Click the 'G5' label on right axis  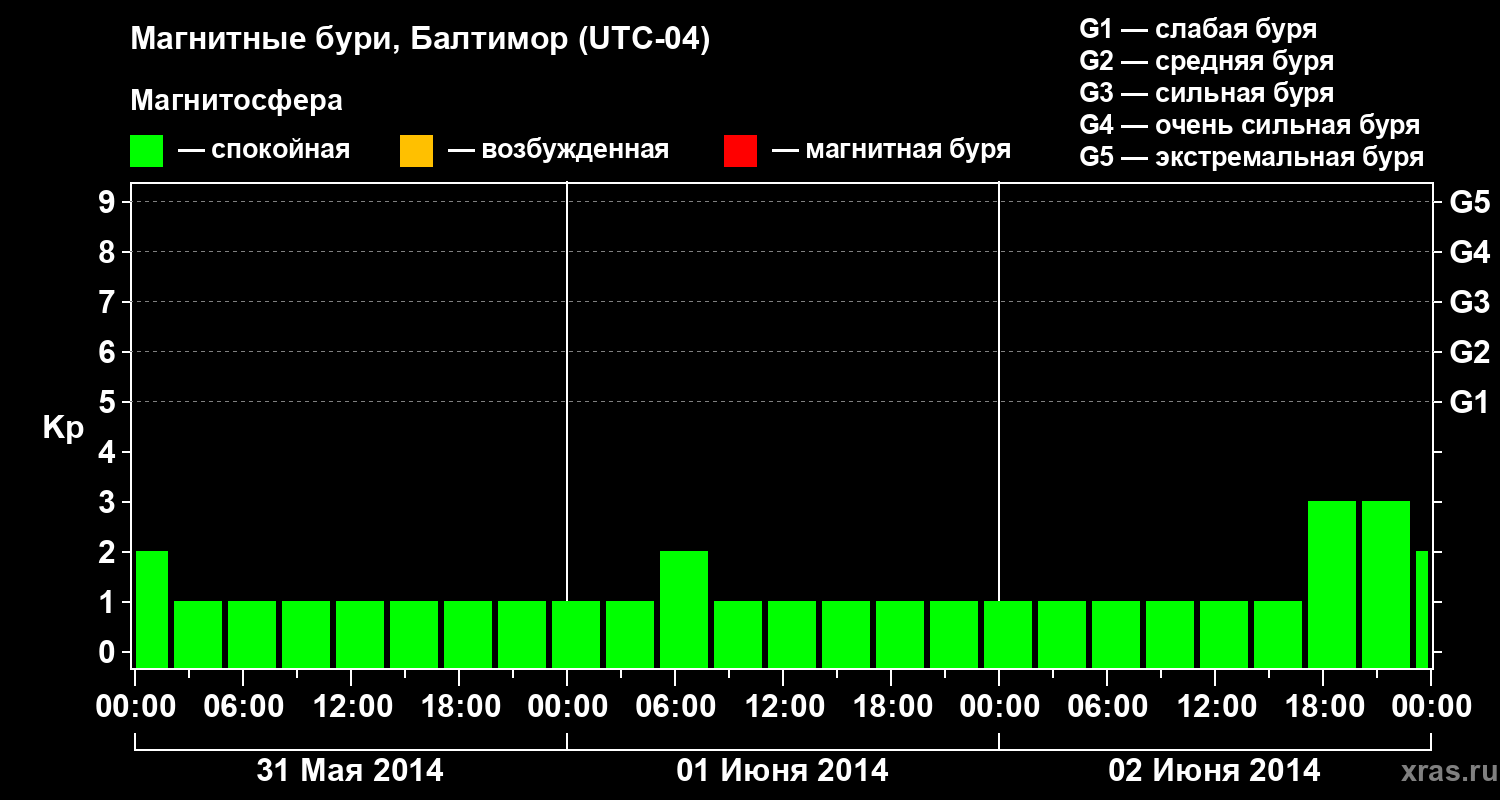[1469, 203]
